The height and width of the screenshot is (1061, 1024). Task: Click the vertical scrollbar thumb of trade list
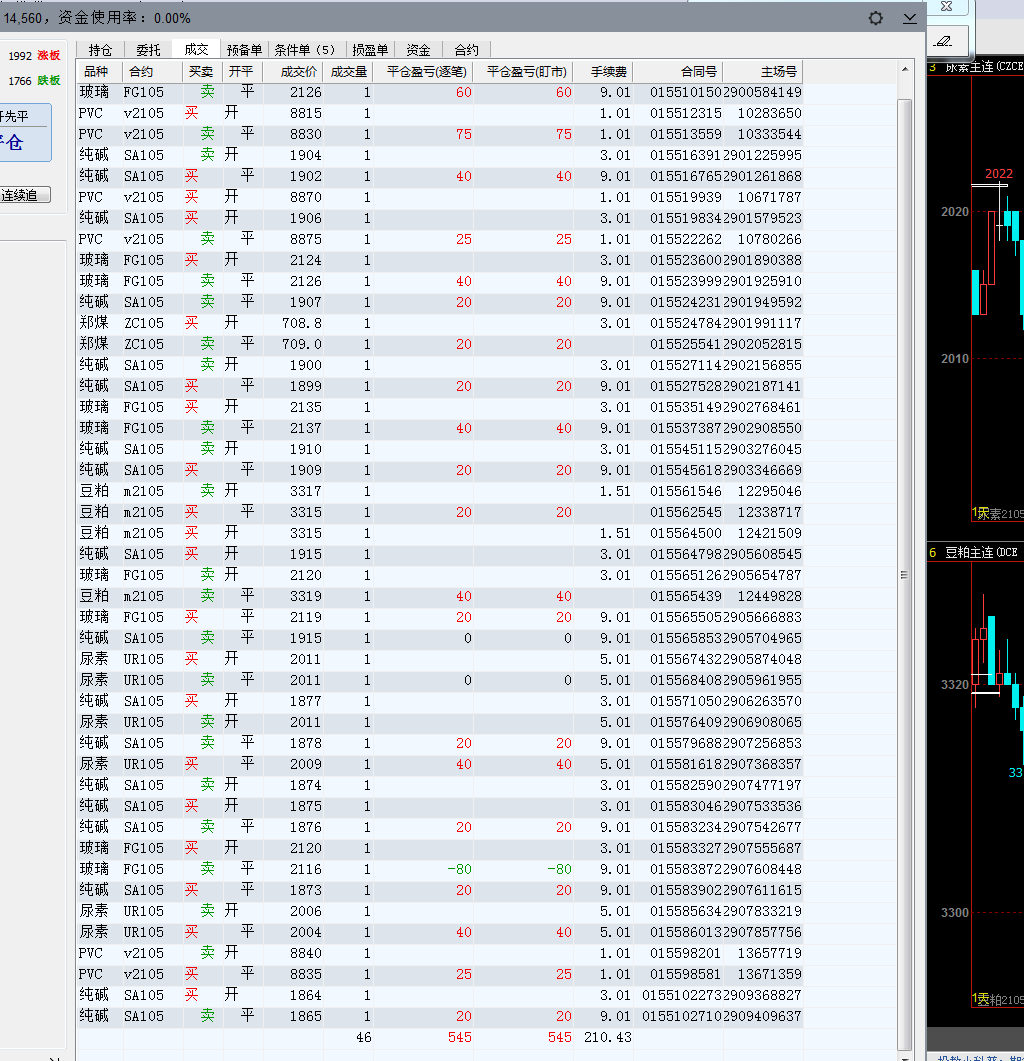click(904, 574)
